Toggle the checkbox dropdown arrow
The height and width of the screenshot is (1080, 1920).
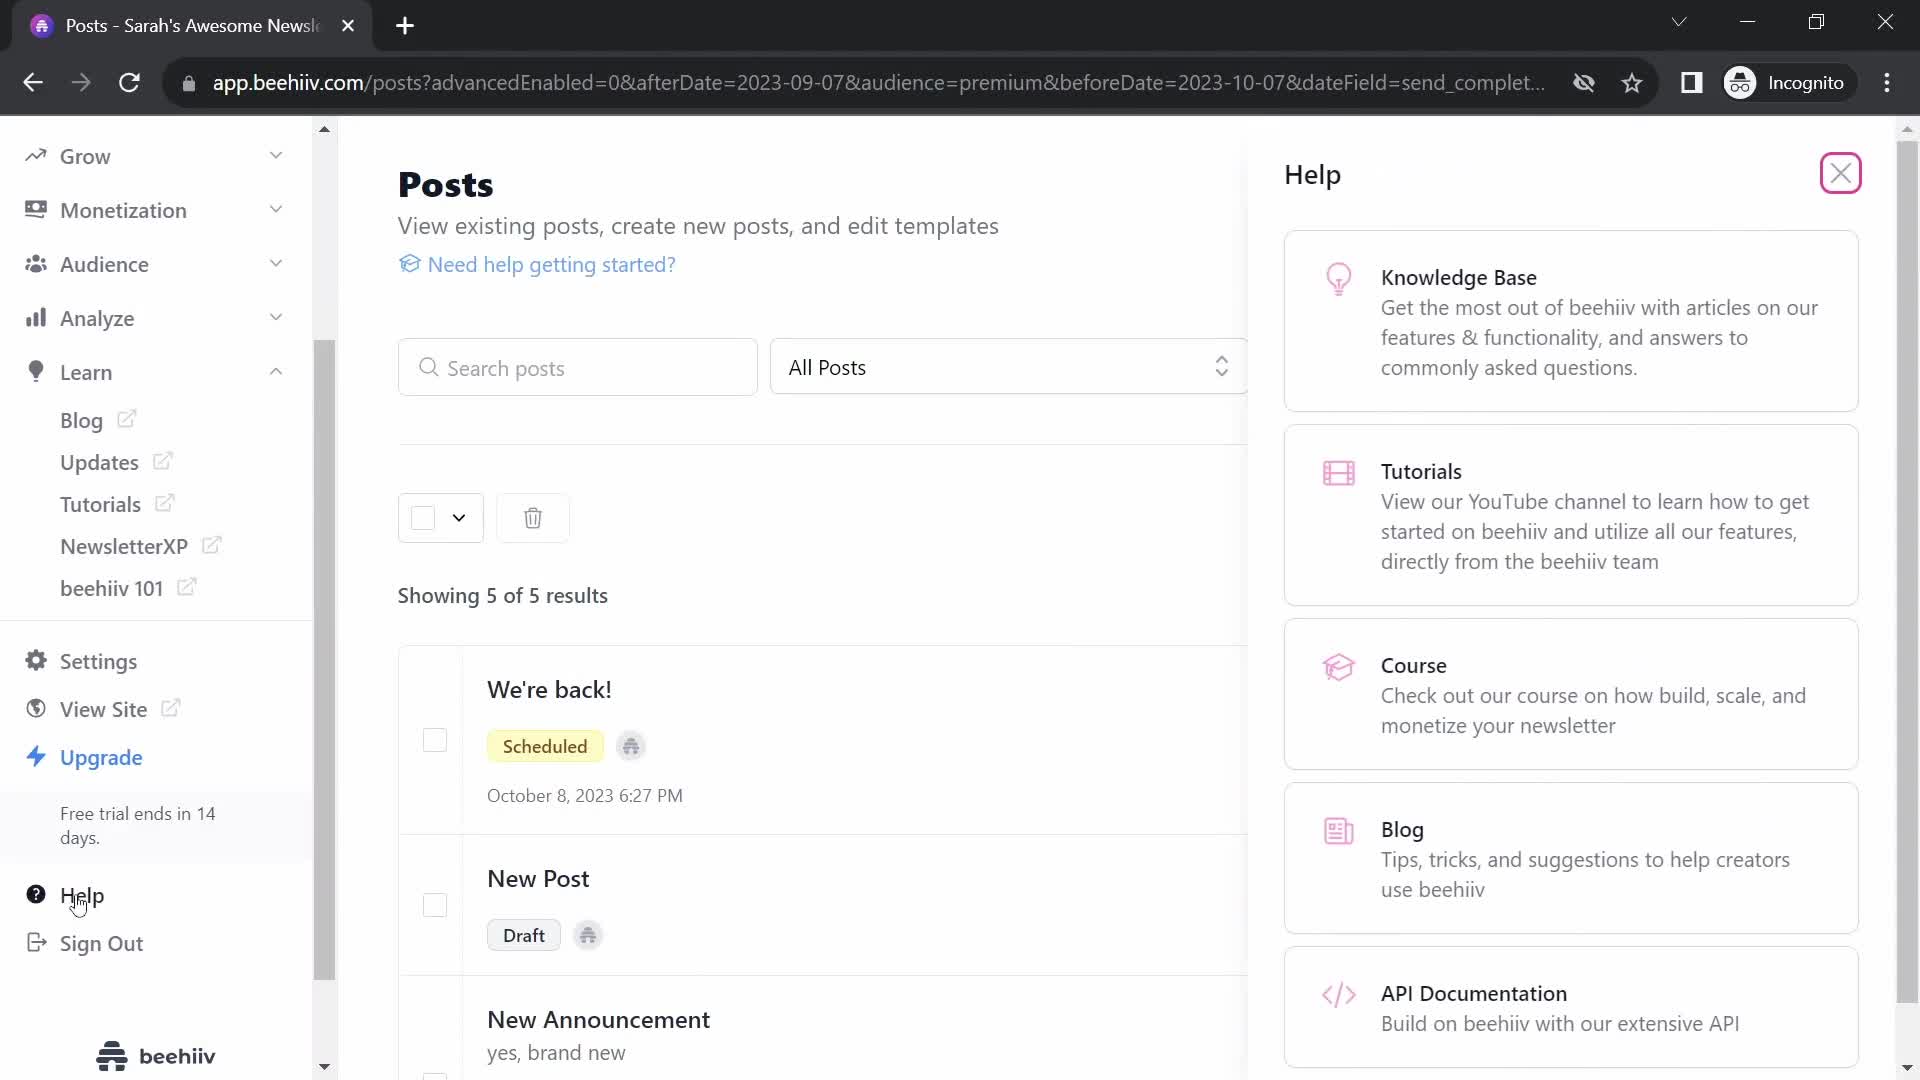click(459, 517)
